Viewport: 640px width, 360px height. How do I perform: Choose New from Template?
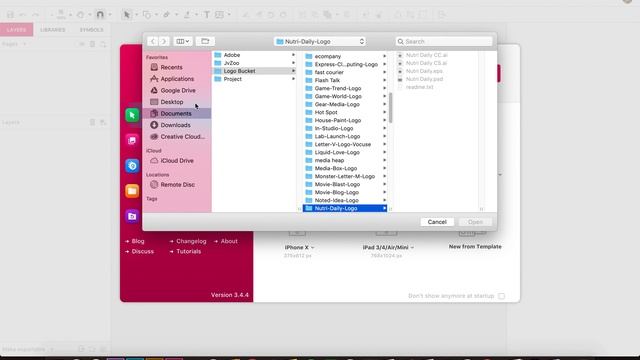[475, 247]
